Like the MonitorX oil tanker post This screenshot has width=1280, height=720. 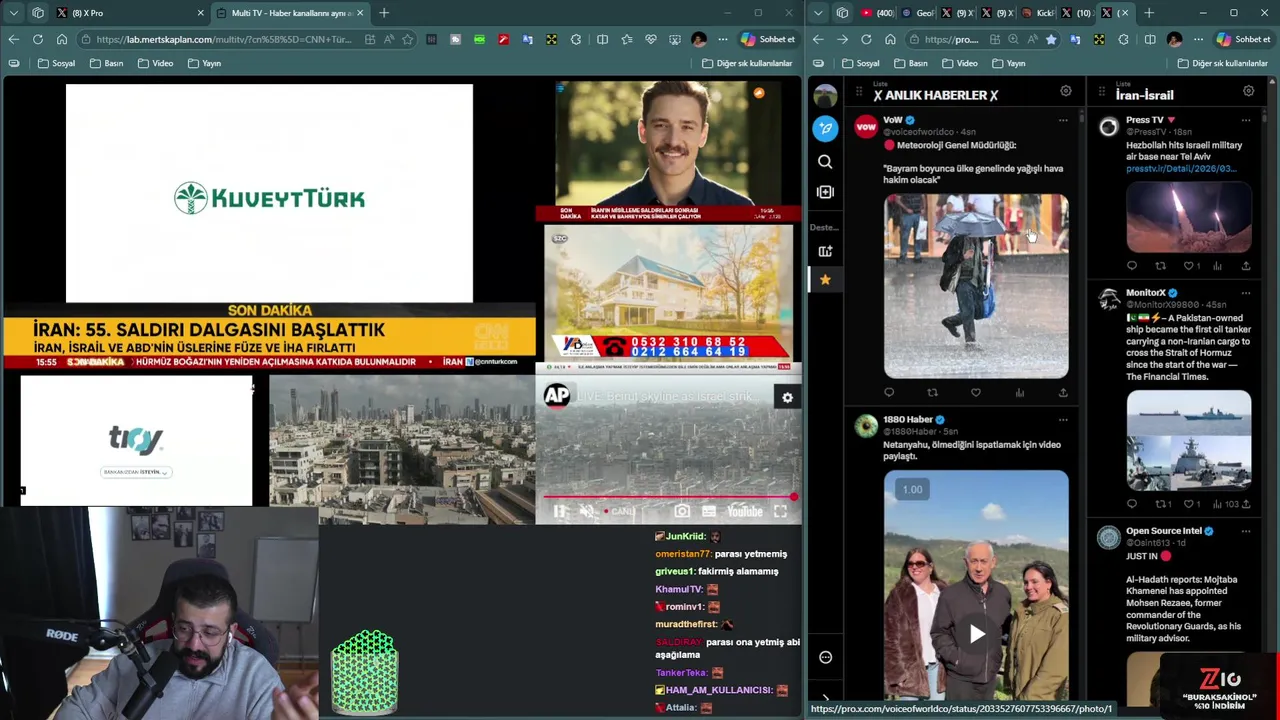click(1190, 504)
